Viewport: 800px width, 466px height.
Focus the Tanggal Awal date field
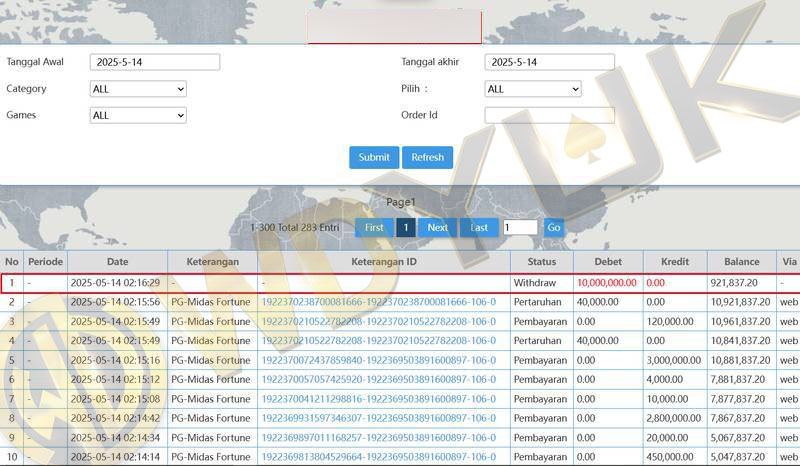tap(155, 62)
